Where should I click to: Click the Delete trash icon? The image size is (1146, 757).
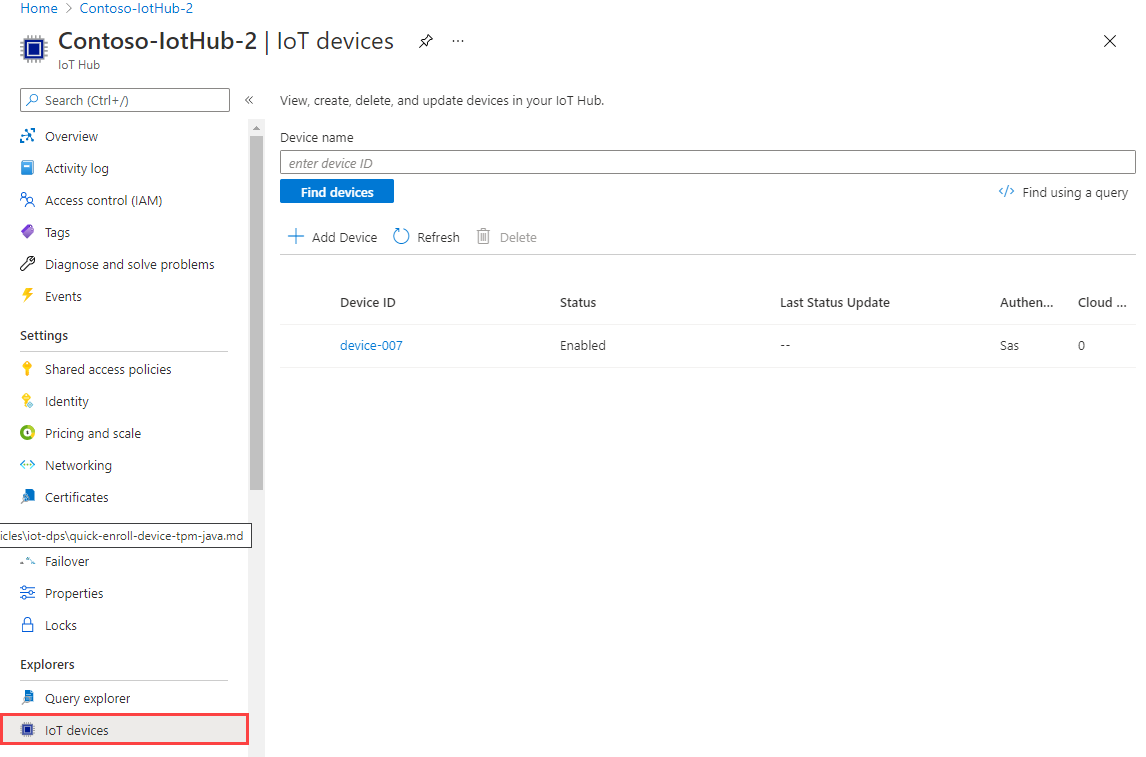pyautogui.click(x=484, y=237)
